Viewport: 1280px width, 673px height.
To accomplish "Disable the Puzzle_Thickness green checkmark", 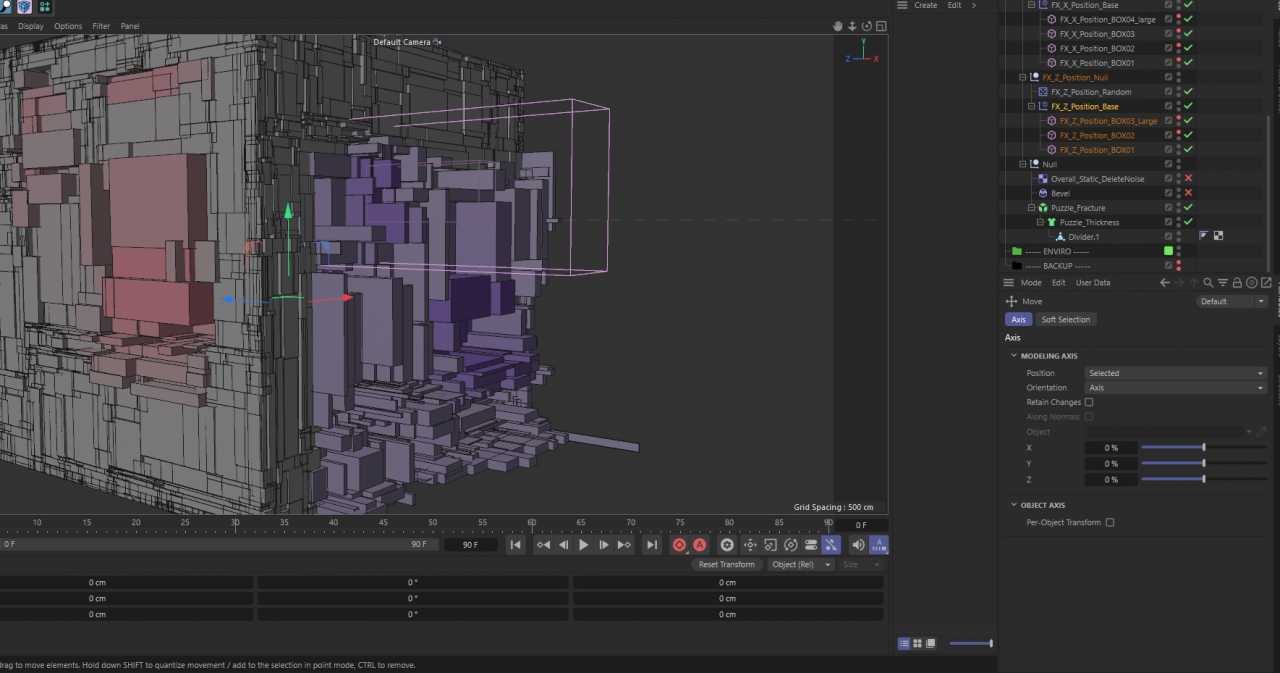I will point(1188,222).
